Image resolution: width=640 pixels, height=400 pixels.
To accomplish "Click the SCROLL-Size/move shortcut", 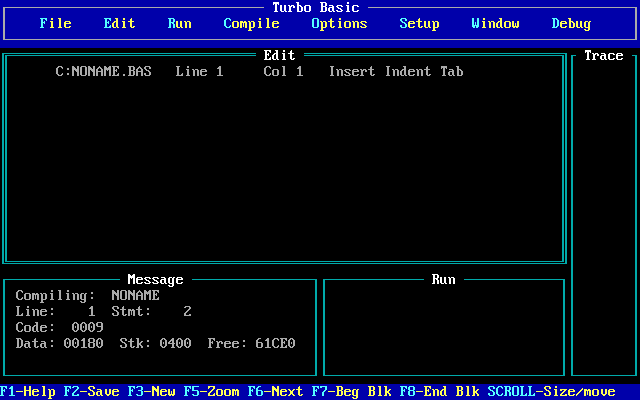I will tap(551, 391).
